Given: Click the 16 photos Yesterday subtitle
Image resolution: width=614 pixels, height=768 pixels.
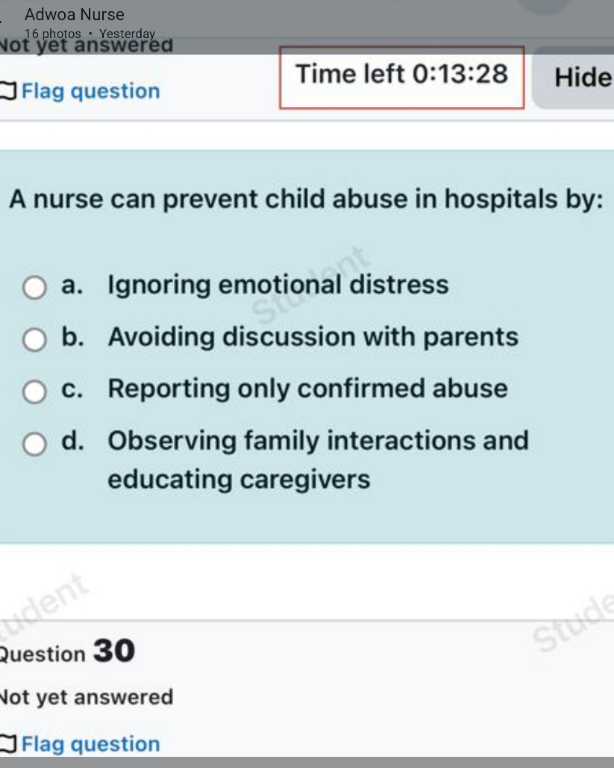Looking at the screenshot, I should 90,33.
